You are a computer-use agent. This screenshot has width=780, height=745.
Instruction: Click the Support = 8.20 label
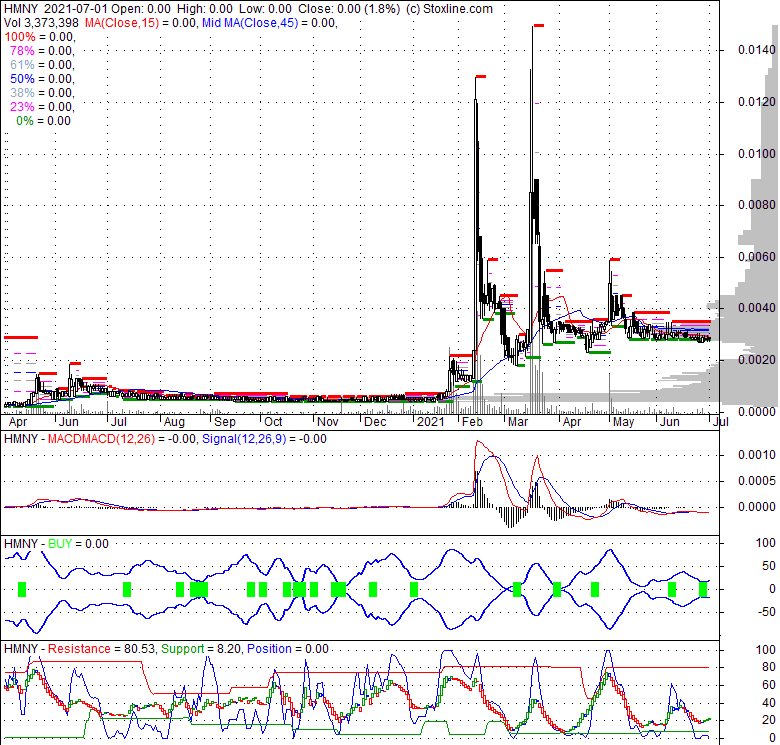[x=201, y=649]
